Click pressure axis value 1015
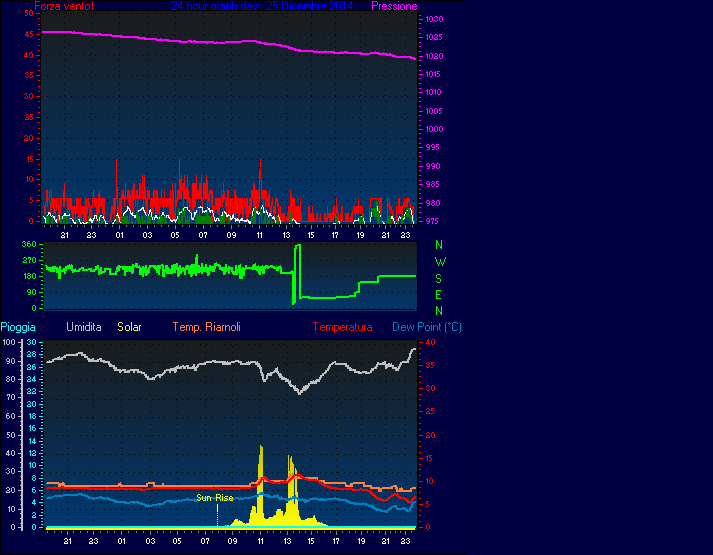 click(x=434, y=74)
